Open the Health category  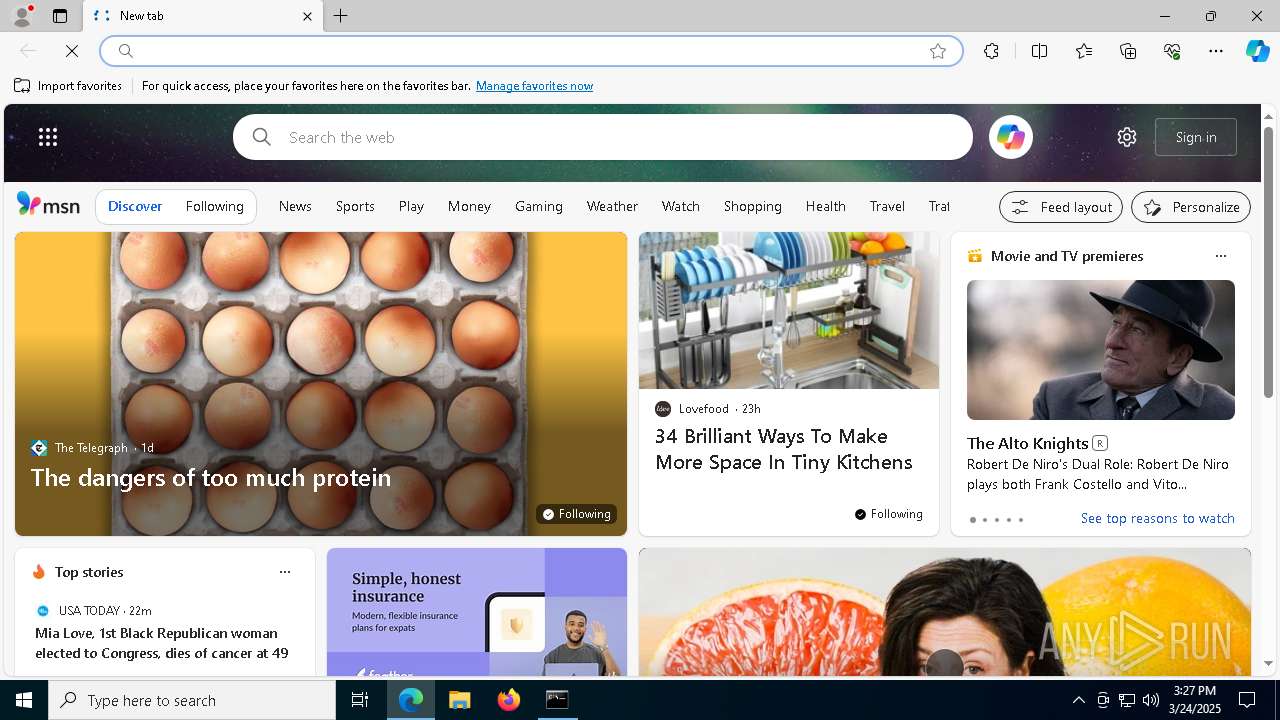tap(826, 206)
